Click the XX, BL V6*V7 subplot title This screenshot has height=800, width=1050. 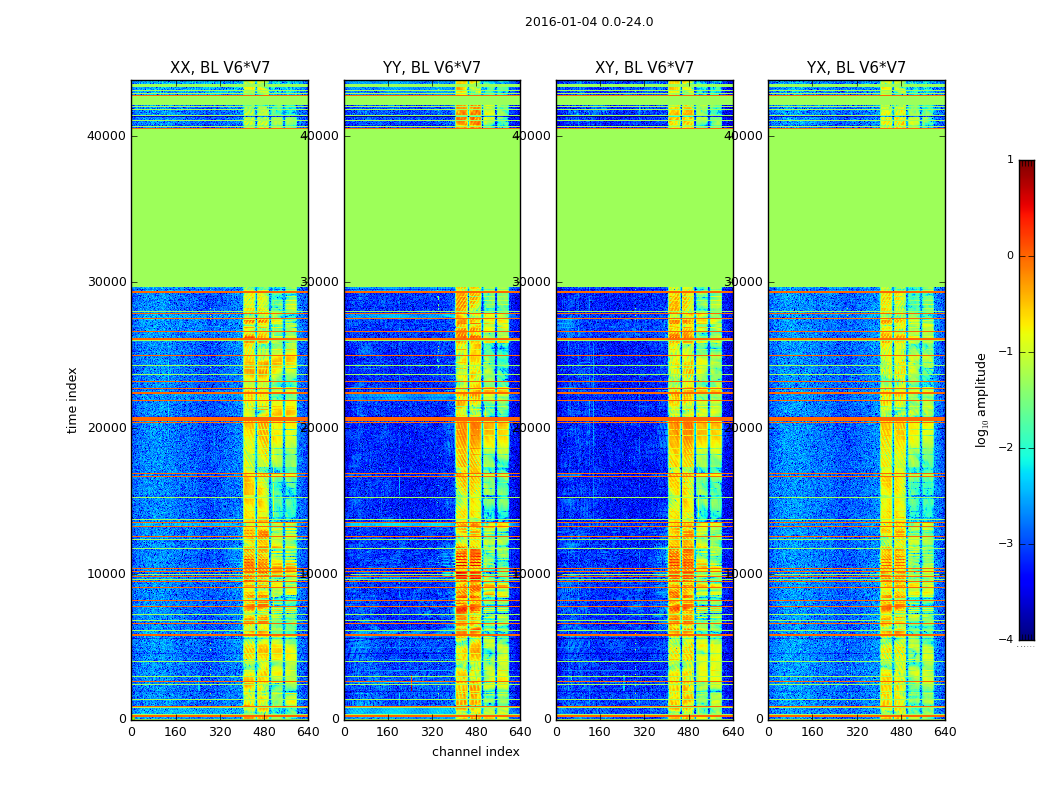coord(220,68)
